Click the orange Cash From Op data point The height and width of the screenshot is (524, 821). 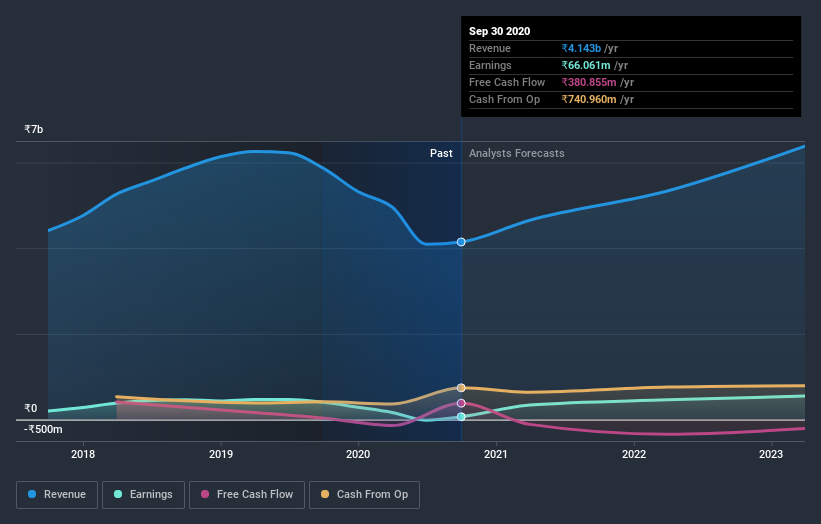pos(461,388)
